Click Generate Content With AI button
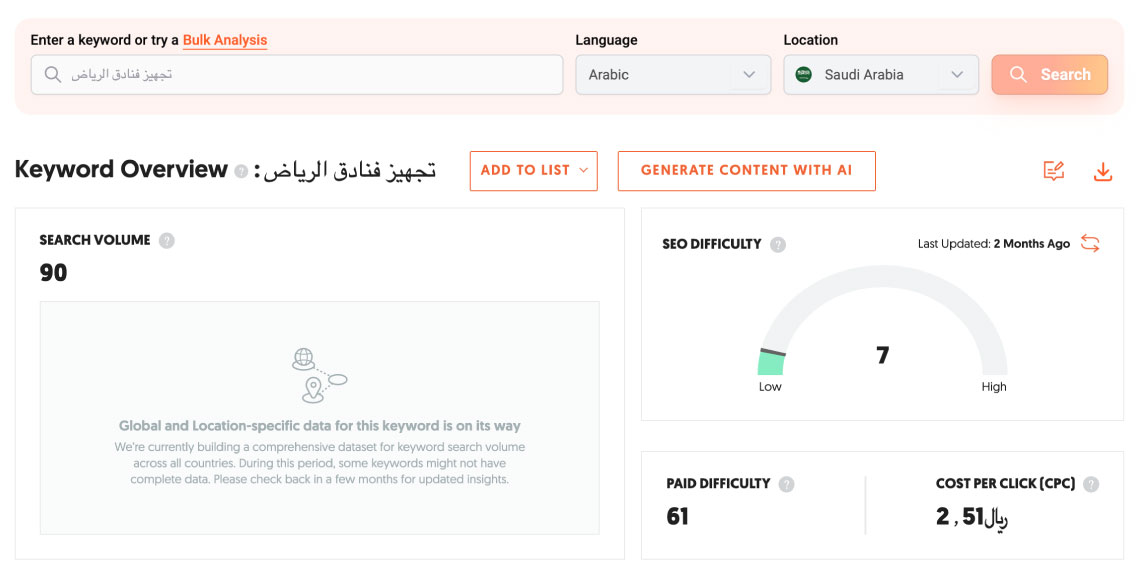This screenshot has height=578, width=1137. point(746,171)
